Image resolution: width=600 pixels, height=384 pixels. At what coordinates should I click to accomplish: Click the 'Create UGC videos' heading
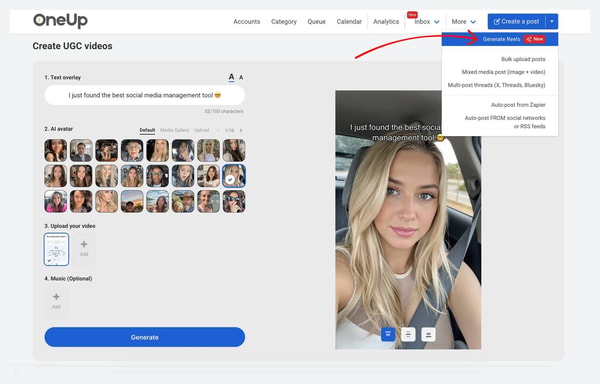(72, 46)
